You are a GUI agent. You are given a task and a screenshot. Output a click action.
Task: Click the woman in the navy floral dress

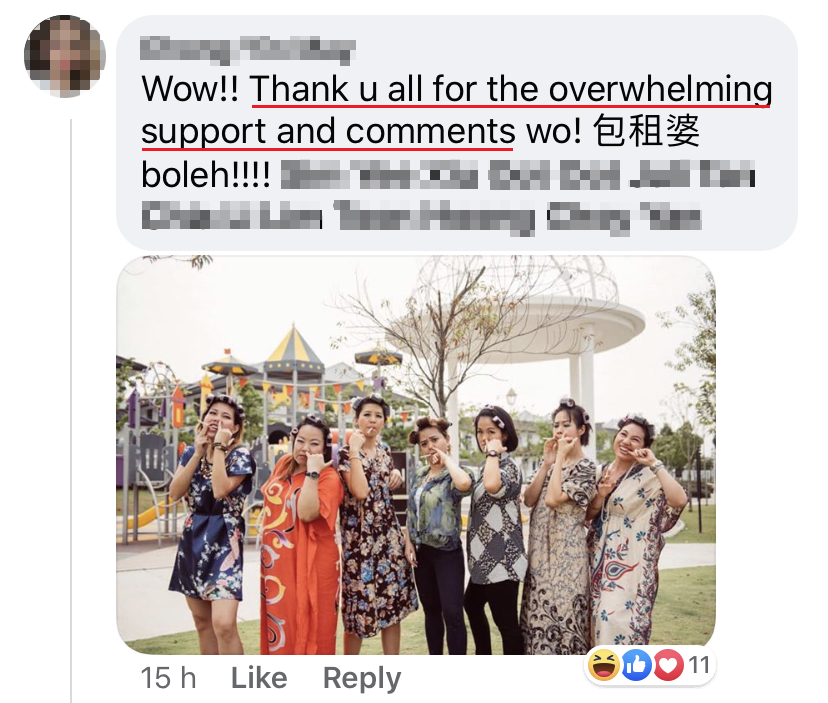[x=212, y=520]
